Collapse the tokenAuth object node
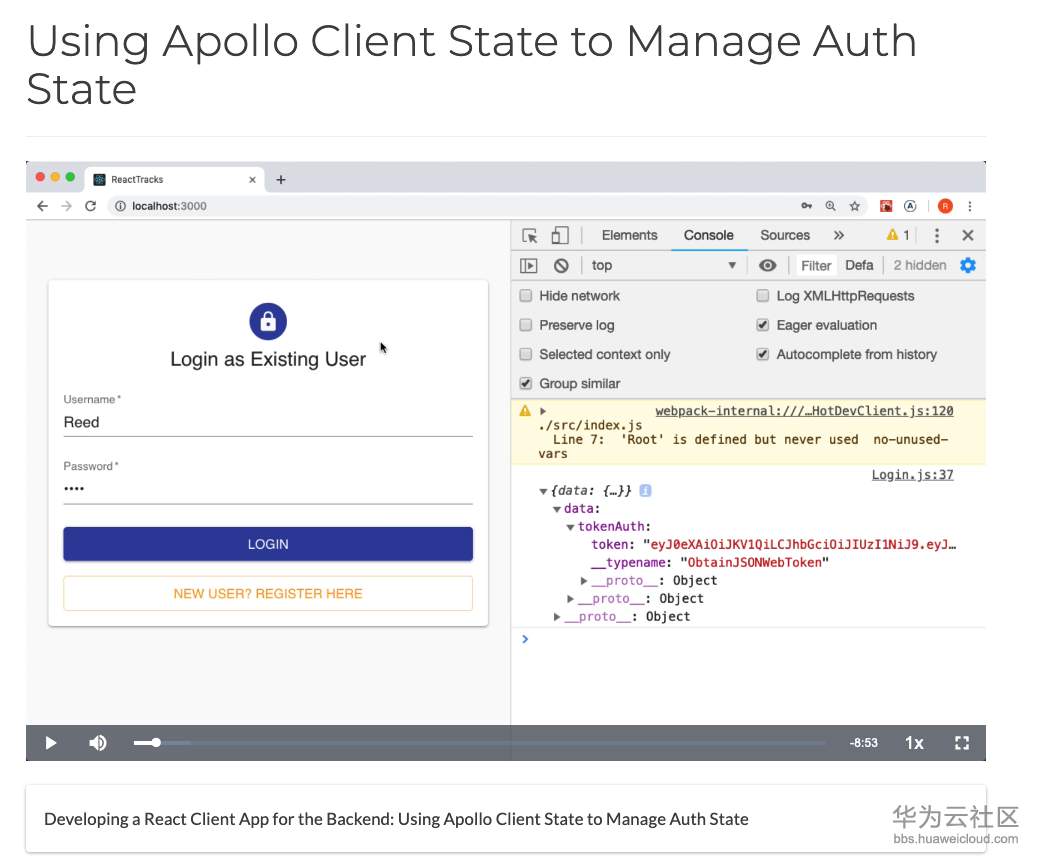Image resolution: width=1039 pixels, height=864 pixels. tap(570, 527)
